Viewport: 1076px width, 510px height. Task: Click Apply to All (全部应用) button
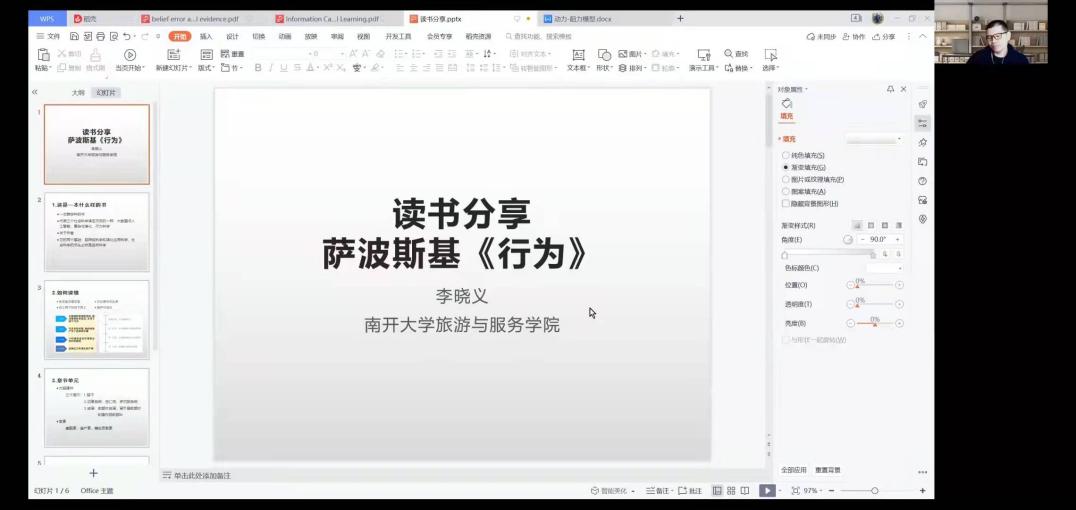click(794, 470)
